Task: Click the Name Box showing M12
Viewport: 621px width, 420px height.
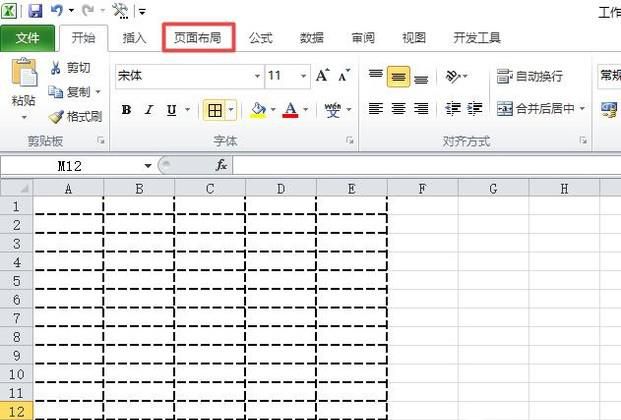Action: 70,166
